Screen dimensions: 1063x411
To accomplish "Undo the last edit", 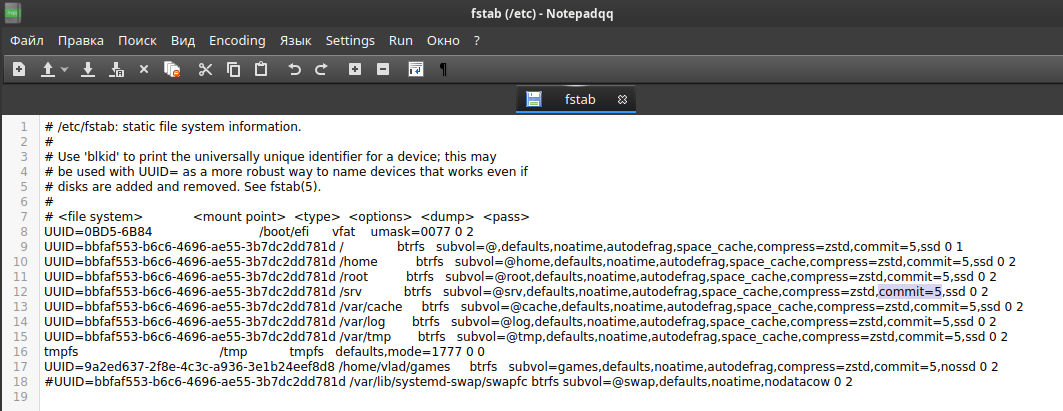I will click(x=294, y=69).
